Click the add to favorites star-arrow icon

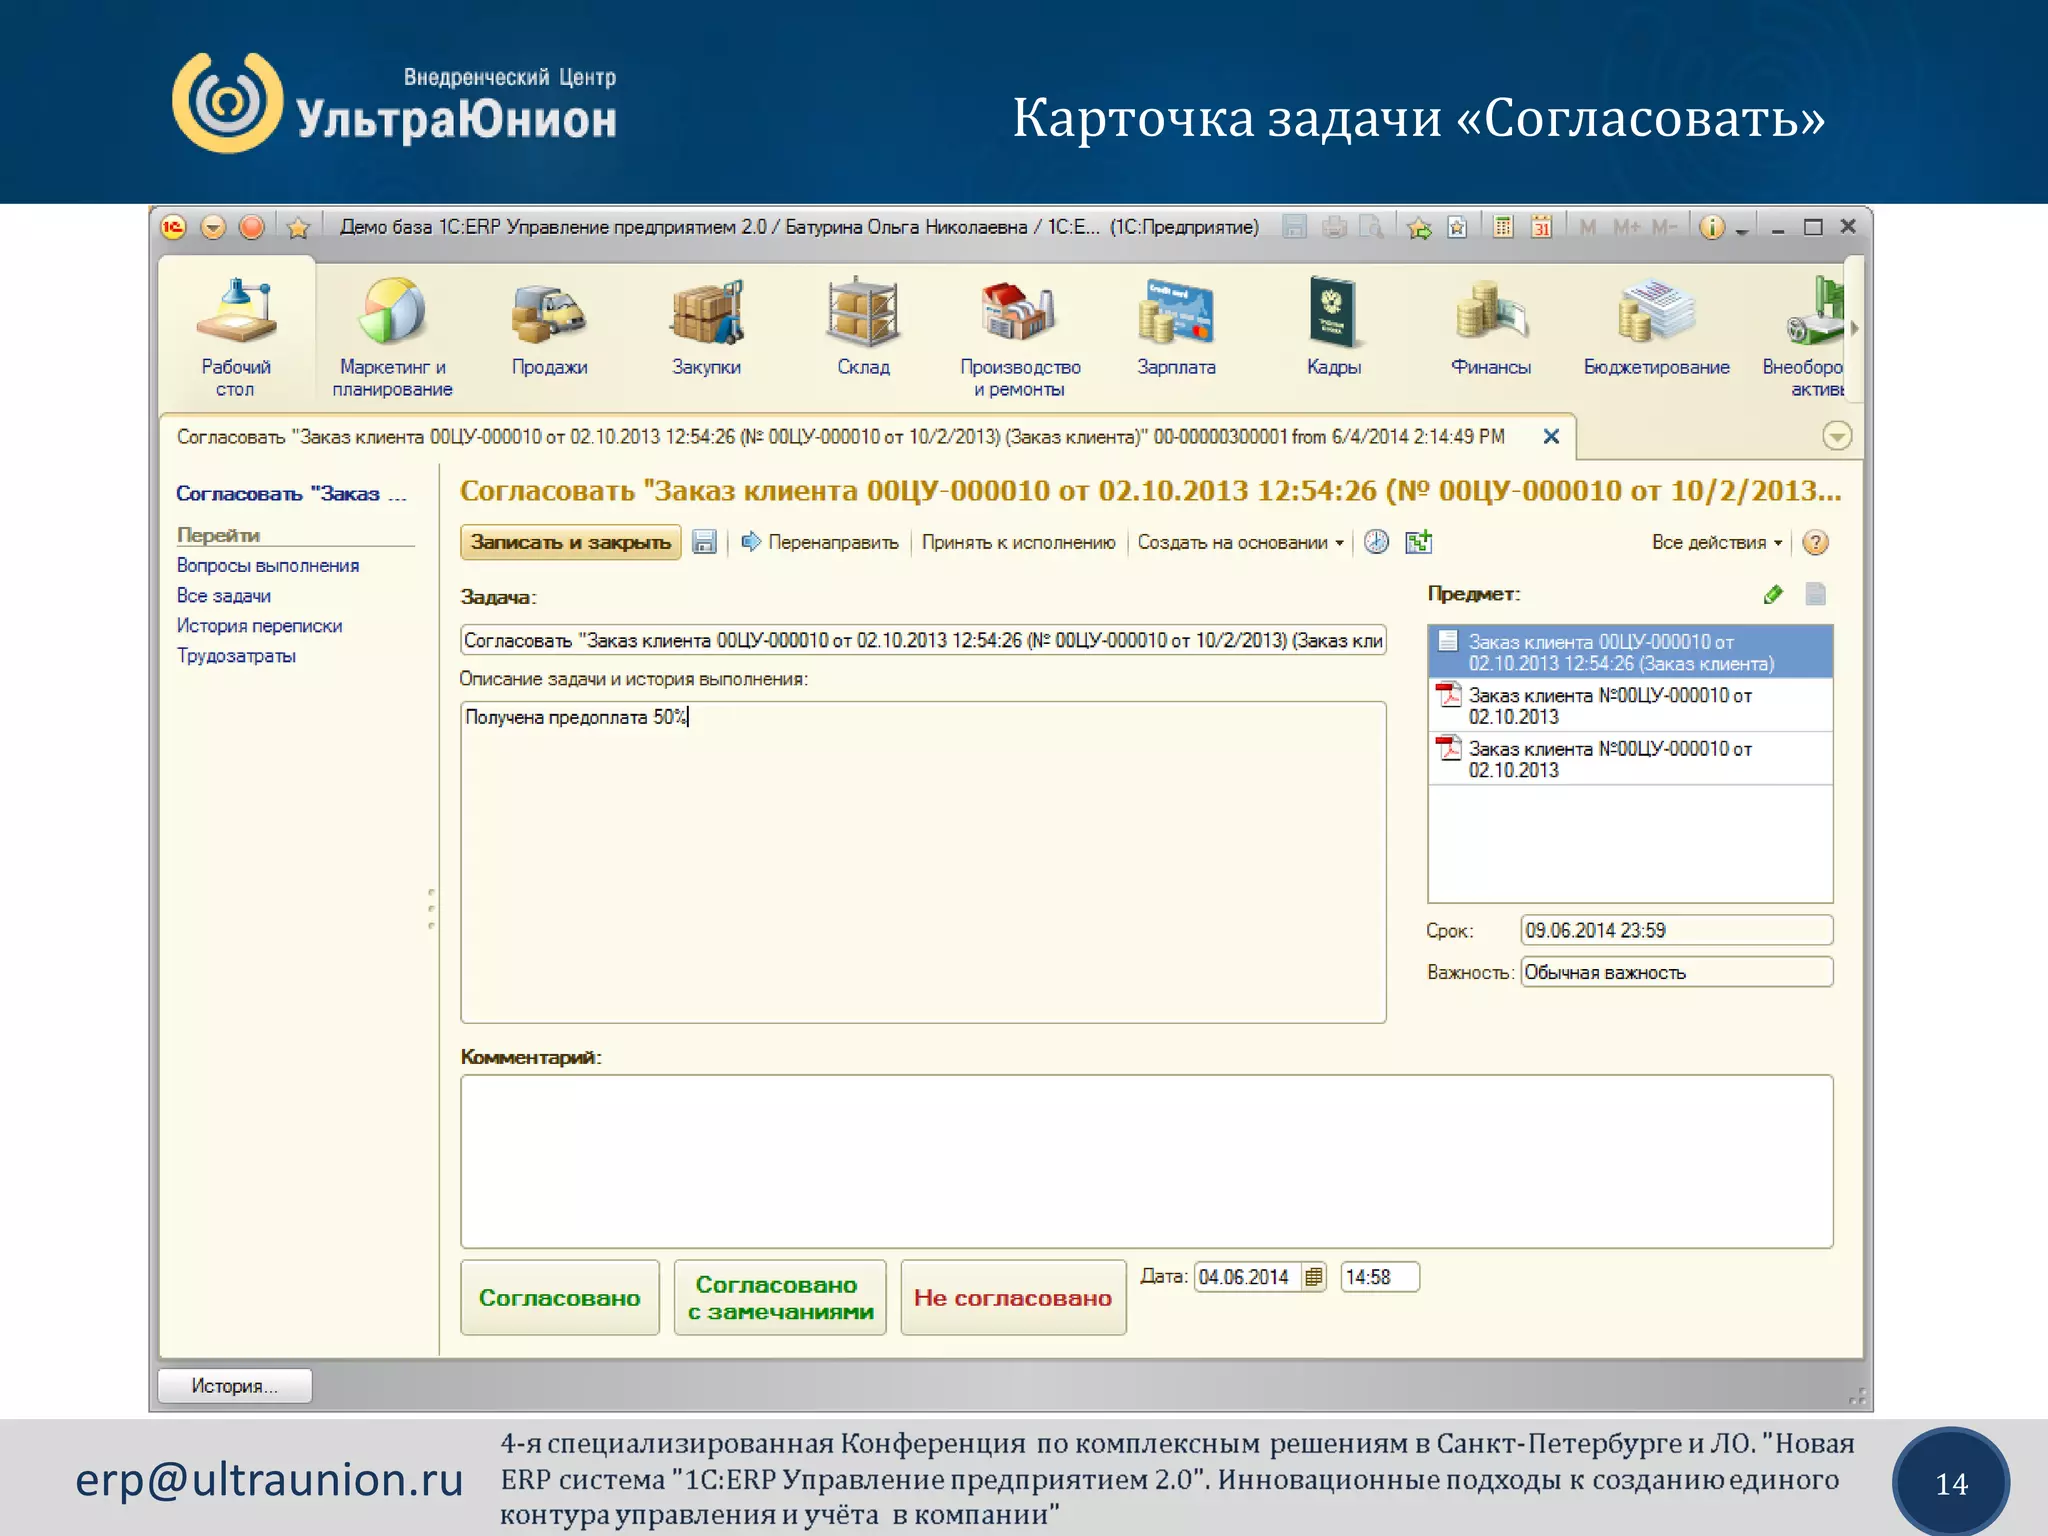point(1419,228)
